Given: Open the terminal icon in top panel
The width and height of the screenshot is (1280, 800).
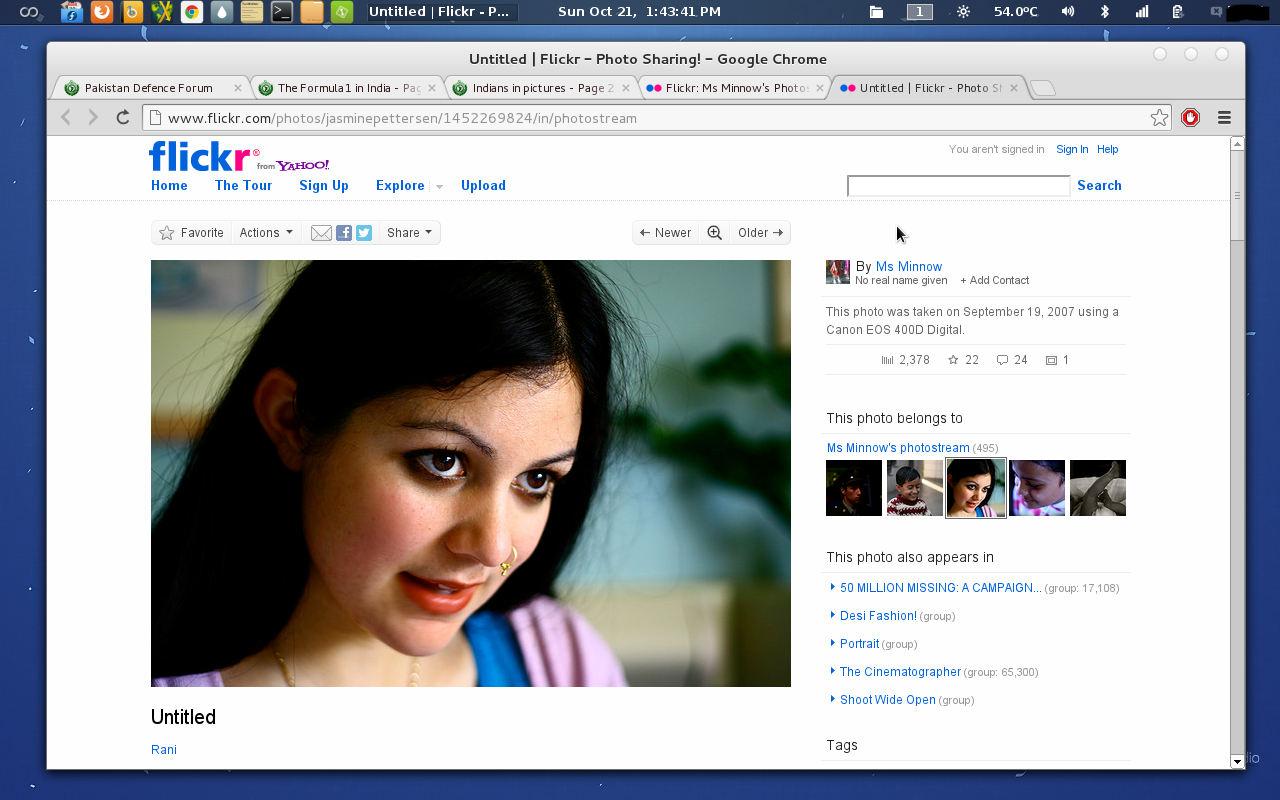Looking at the screenshot, I should (282, 12).
